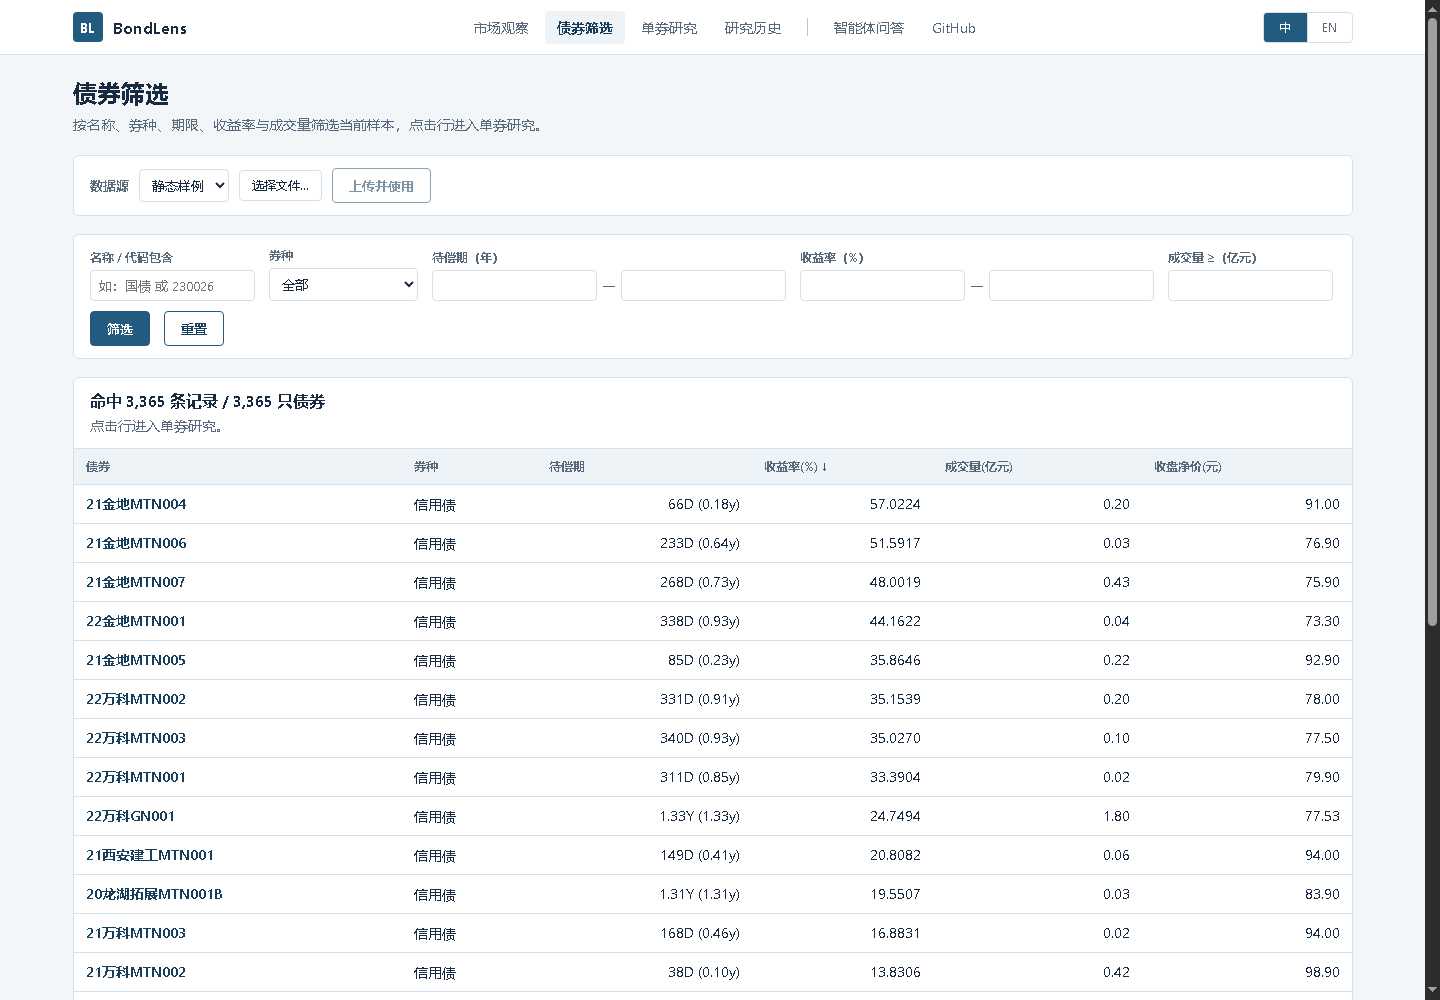
Task: Click the scrollbar down arrow
Action: [x=1432, y=992]
